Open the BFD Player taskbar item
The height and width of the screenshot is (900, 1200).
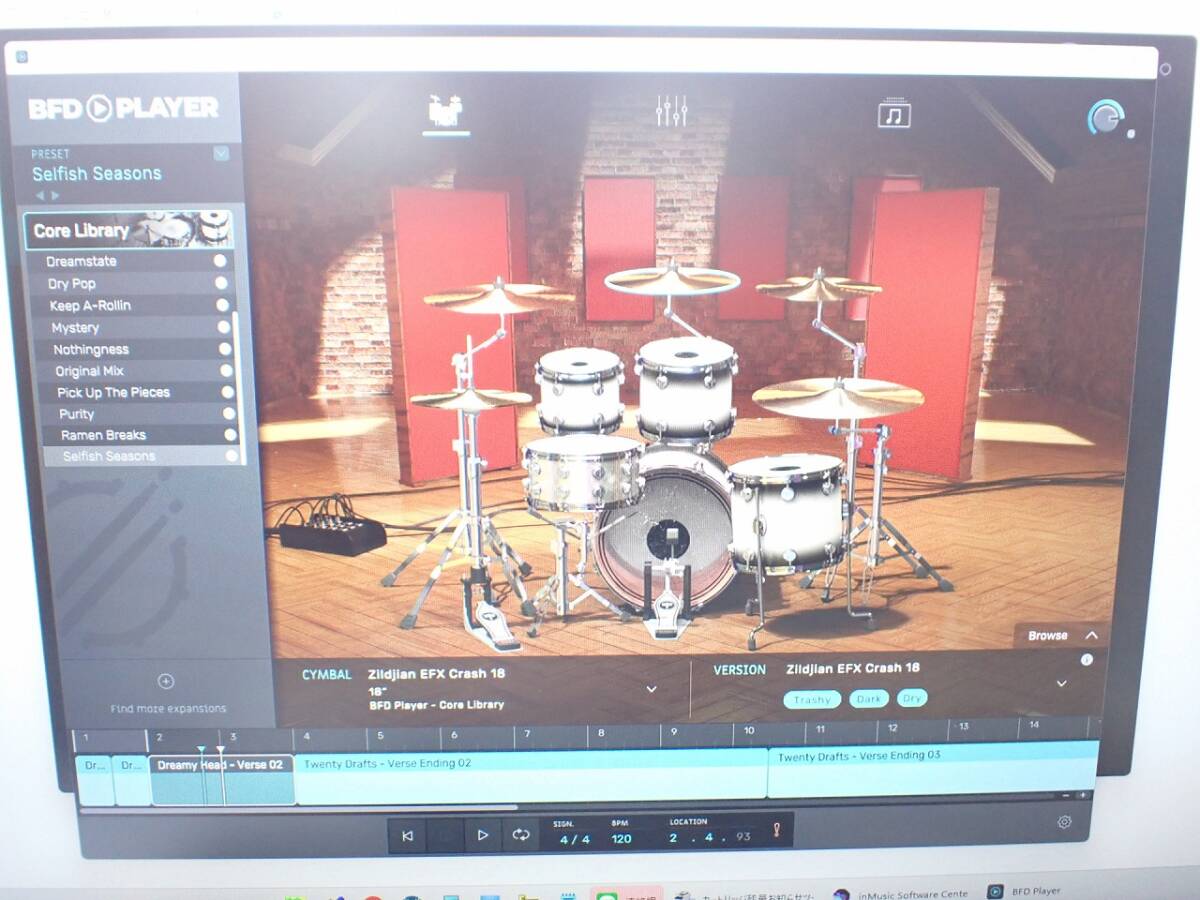(x=1023, y=891)
